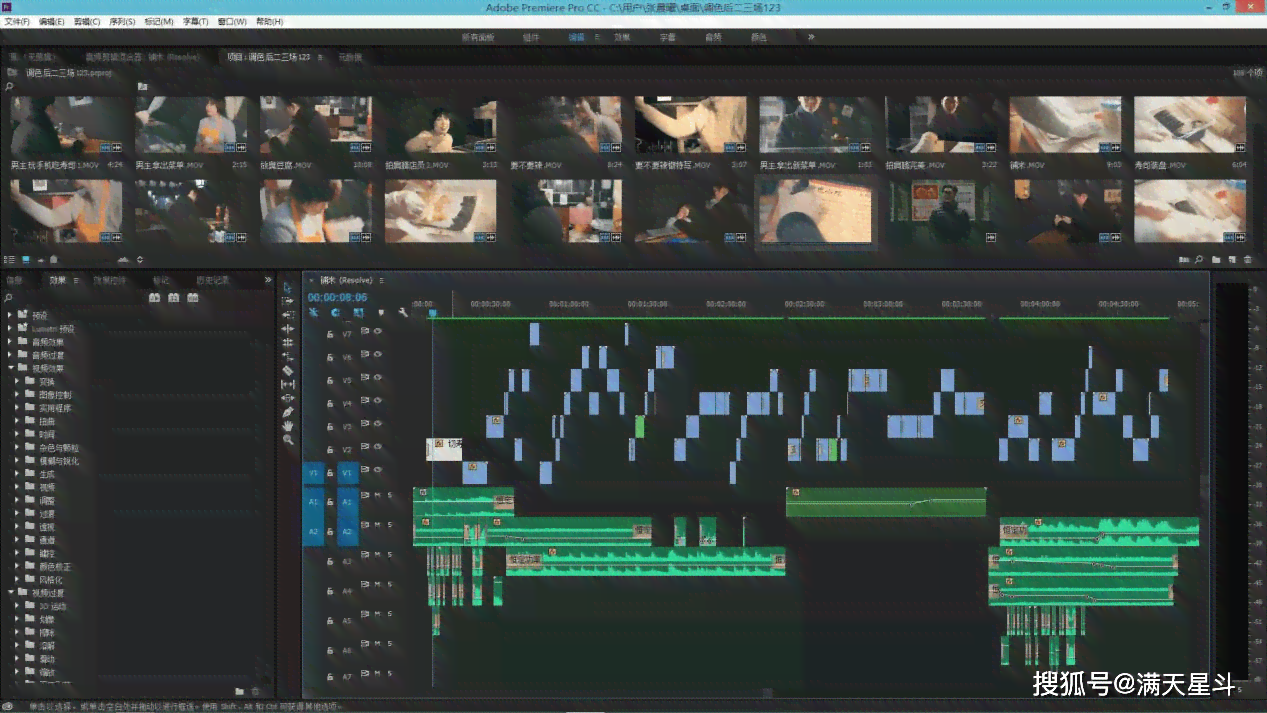Select the Zoom magnifier tool
1267x713 pixels.
coord(288,440)
